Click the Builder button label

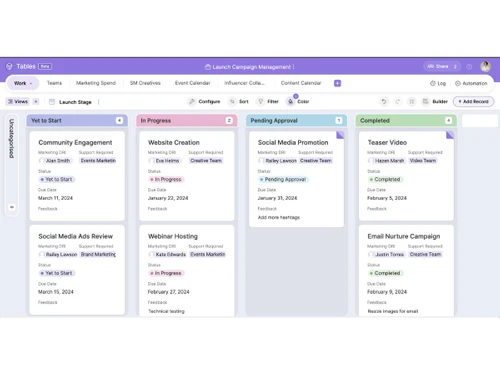pos(440,101)
